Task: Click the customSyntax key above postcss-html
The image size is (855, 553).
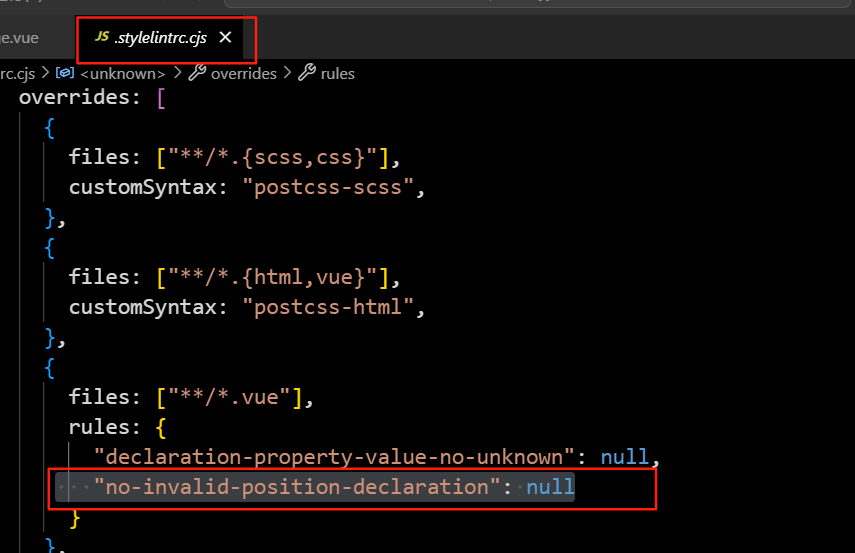Action: [148, 307]
